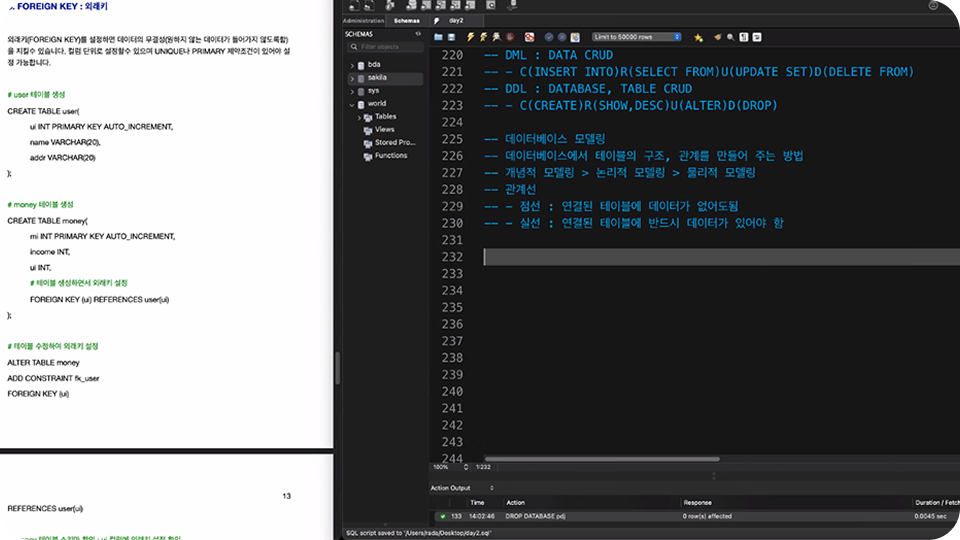Click the 'DDL : DATABASE, TABLE CRUD' comment line
This screenshot has width=960, height=540.
pos(588,89)
